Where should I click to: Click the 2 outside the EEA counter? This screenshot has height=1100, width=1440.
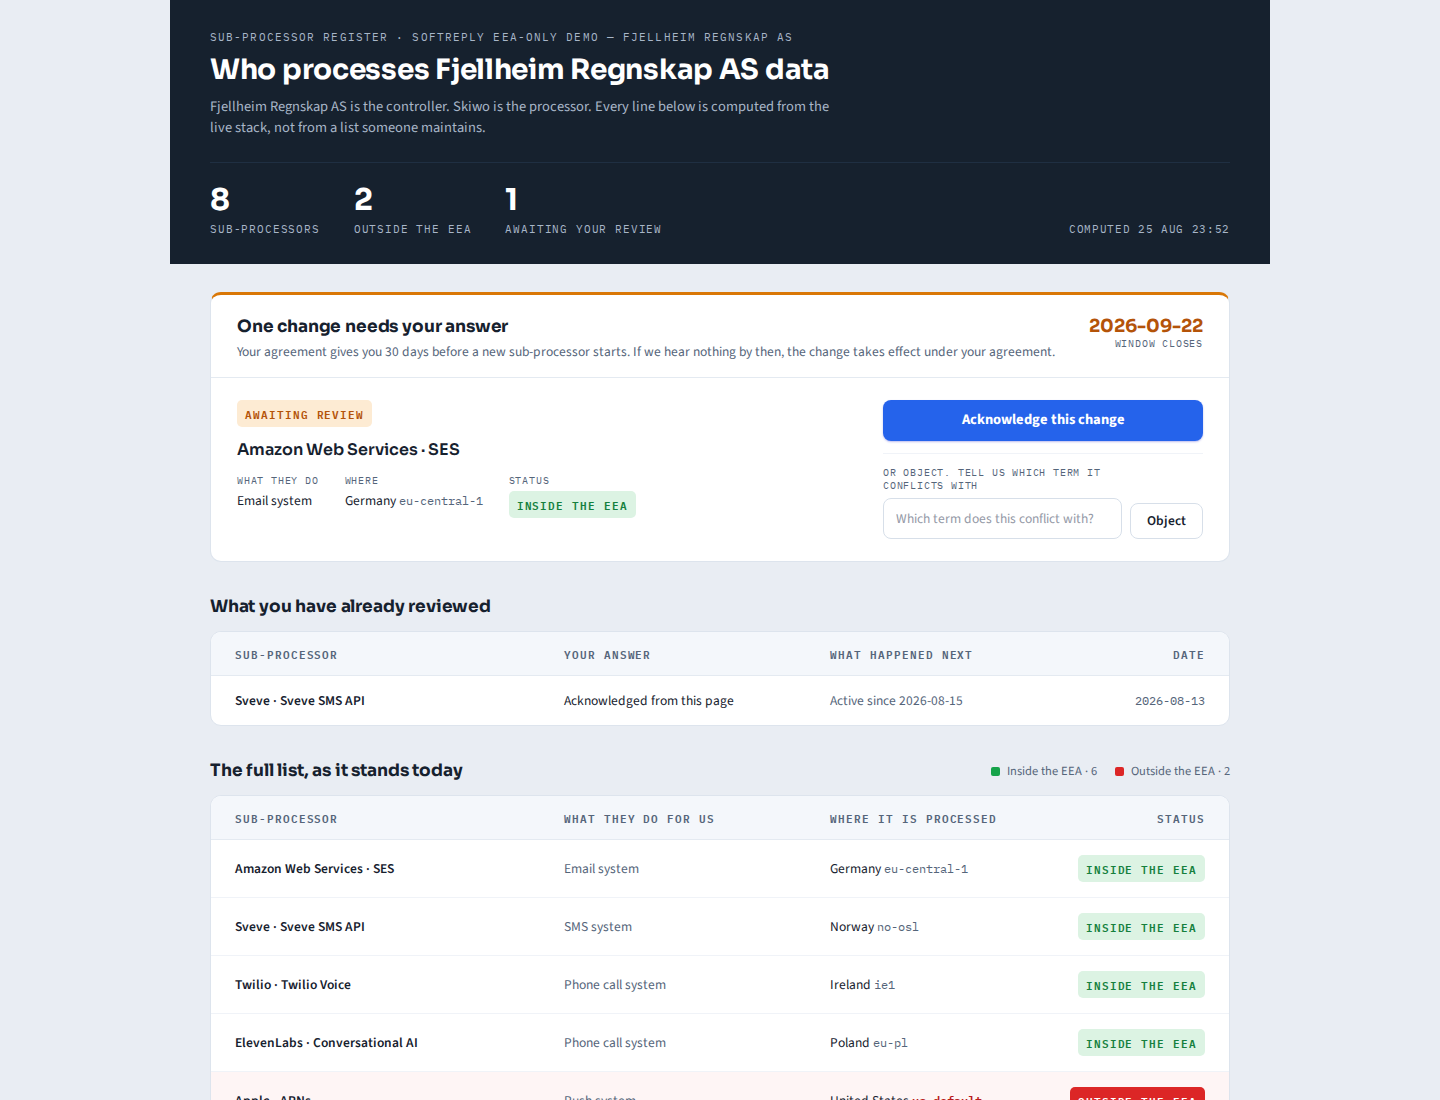[x=412, y=210]
